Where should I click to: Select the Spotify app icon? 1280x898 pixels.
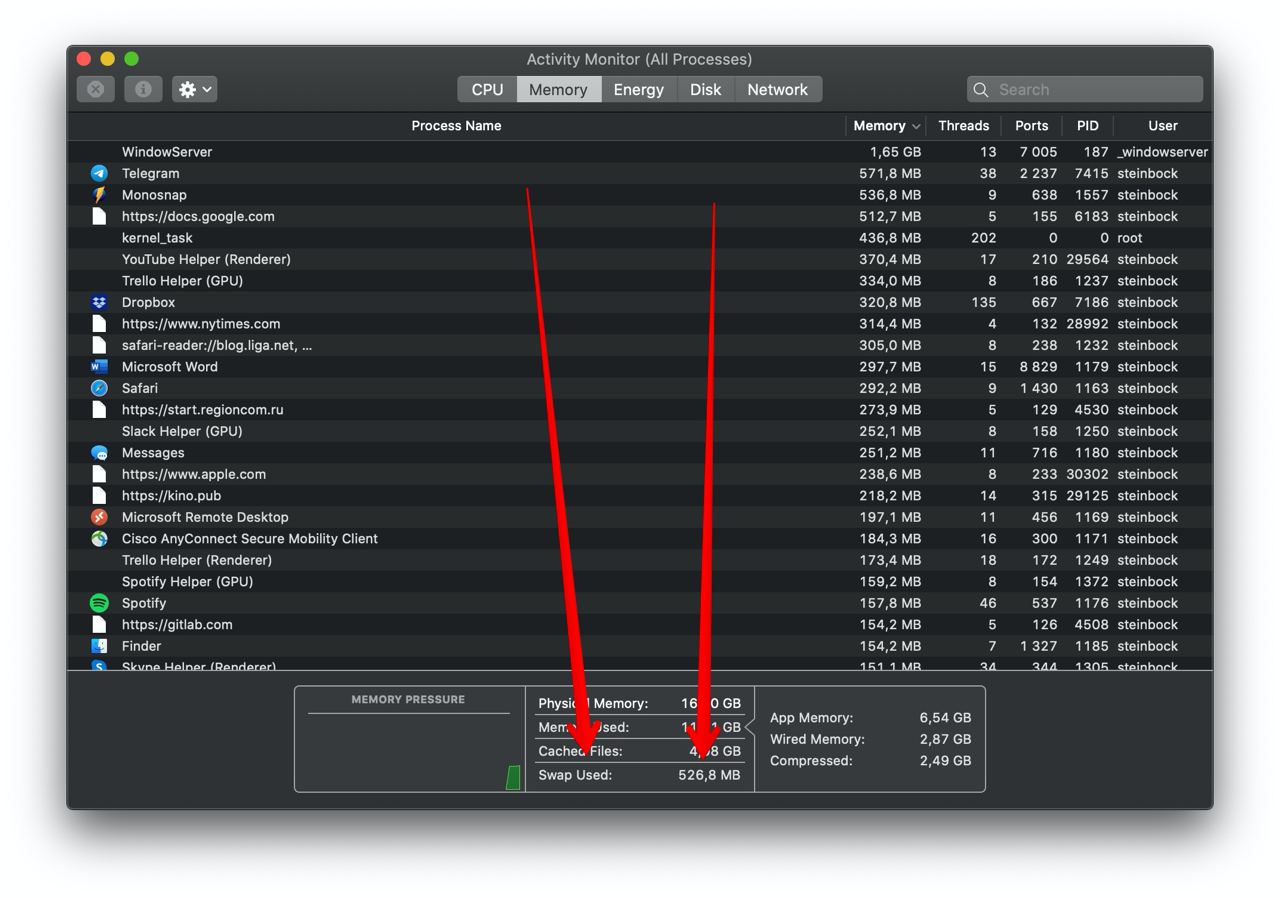99,603
